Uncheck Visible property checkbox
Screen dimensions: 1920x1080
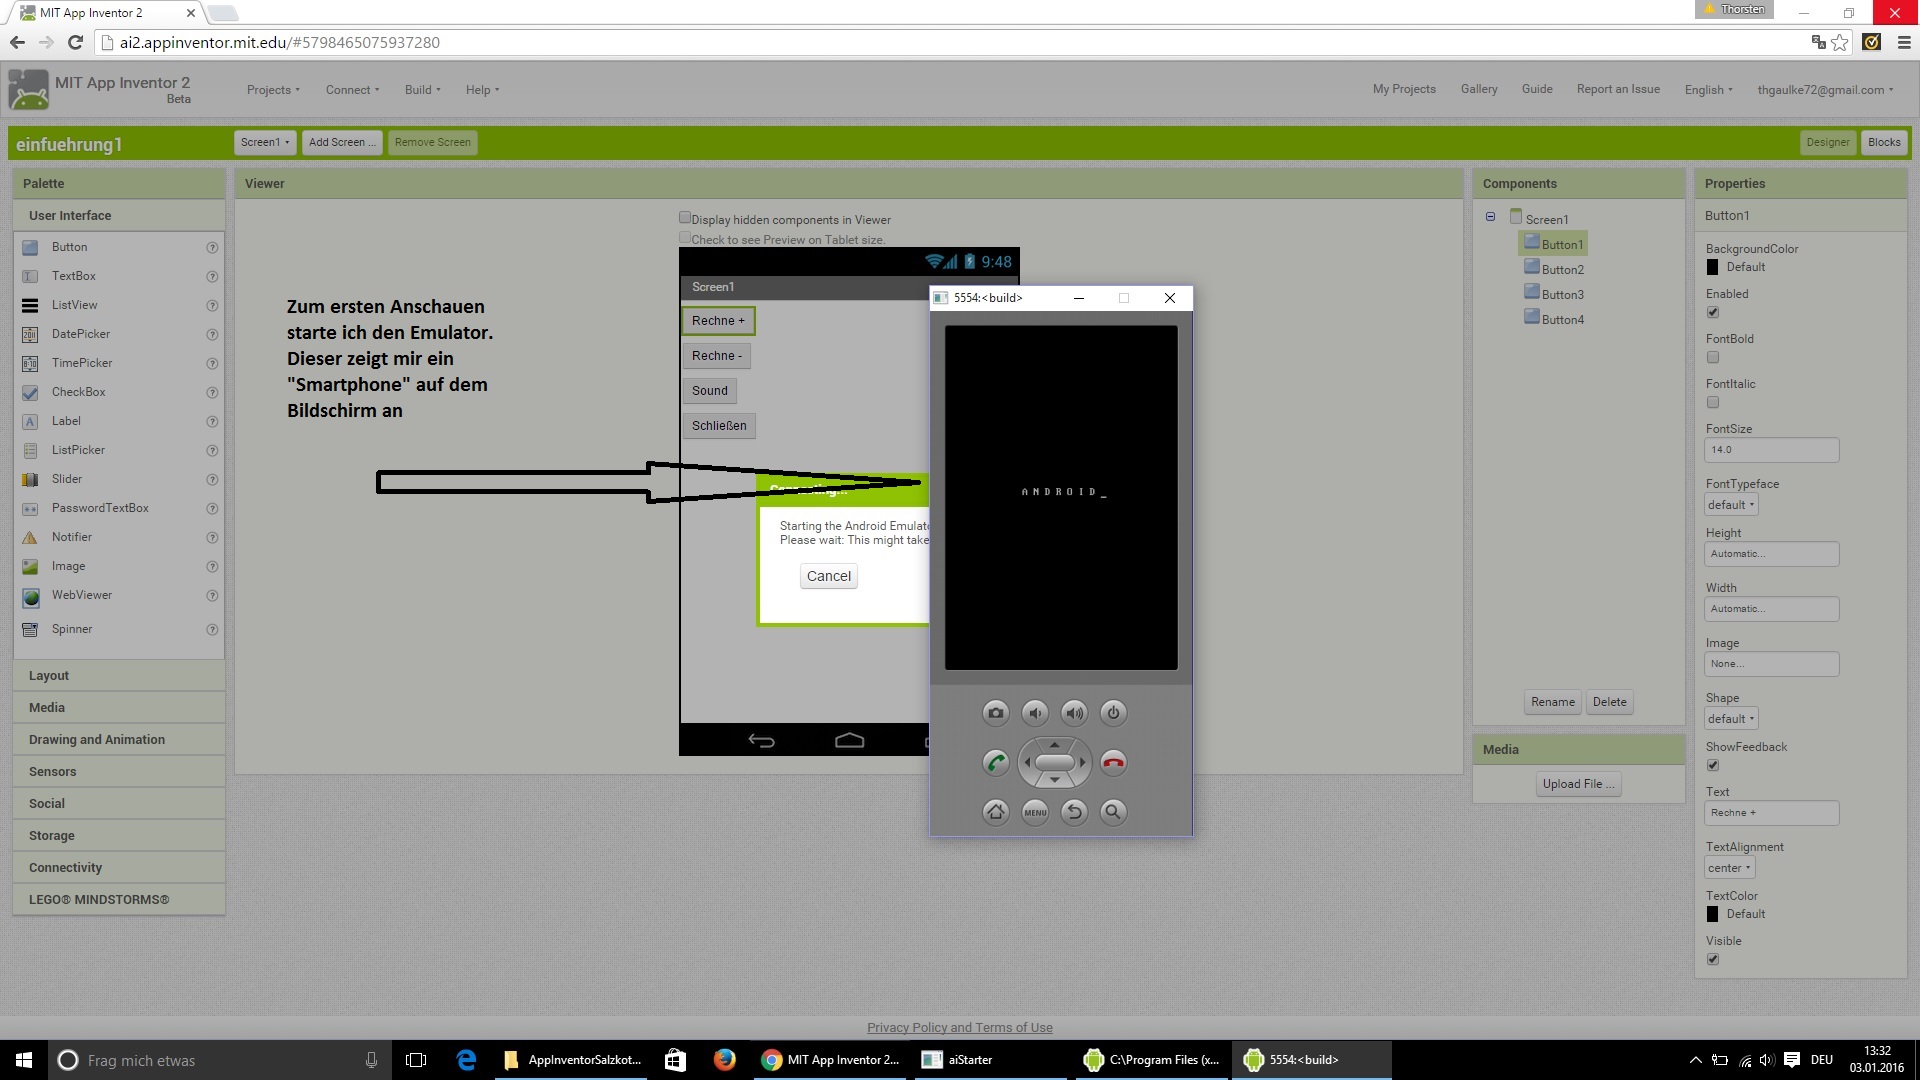1713,959
